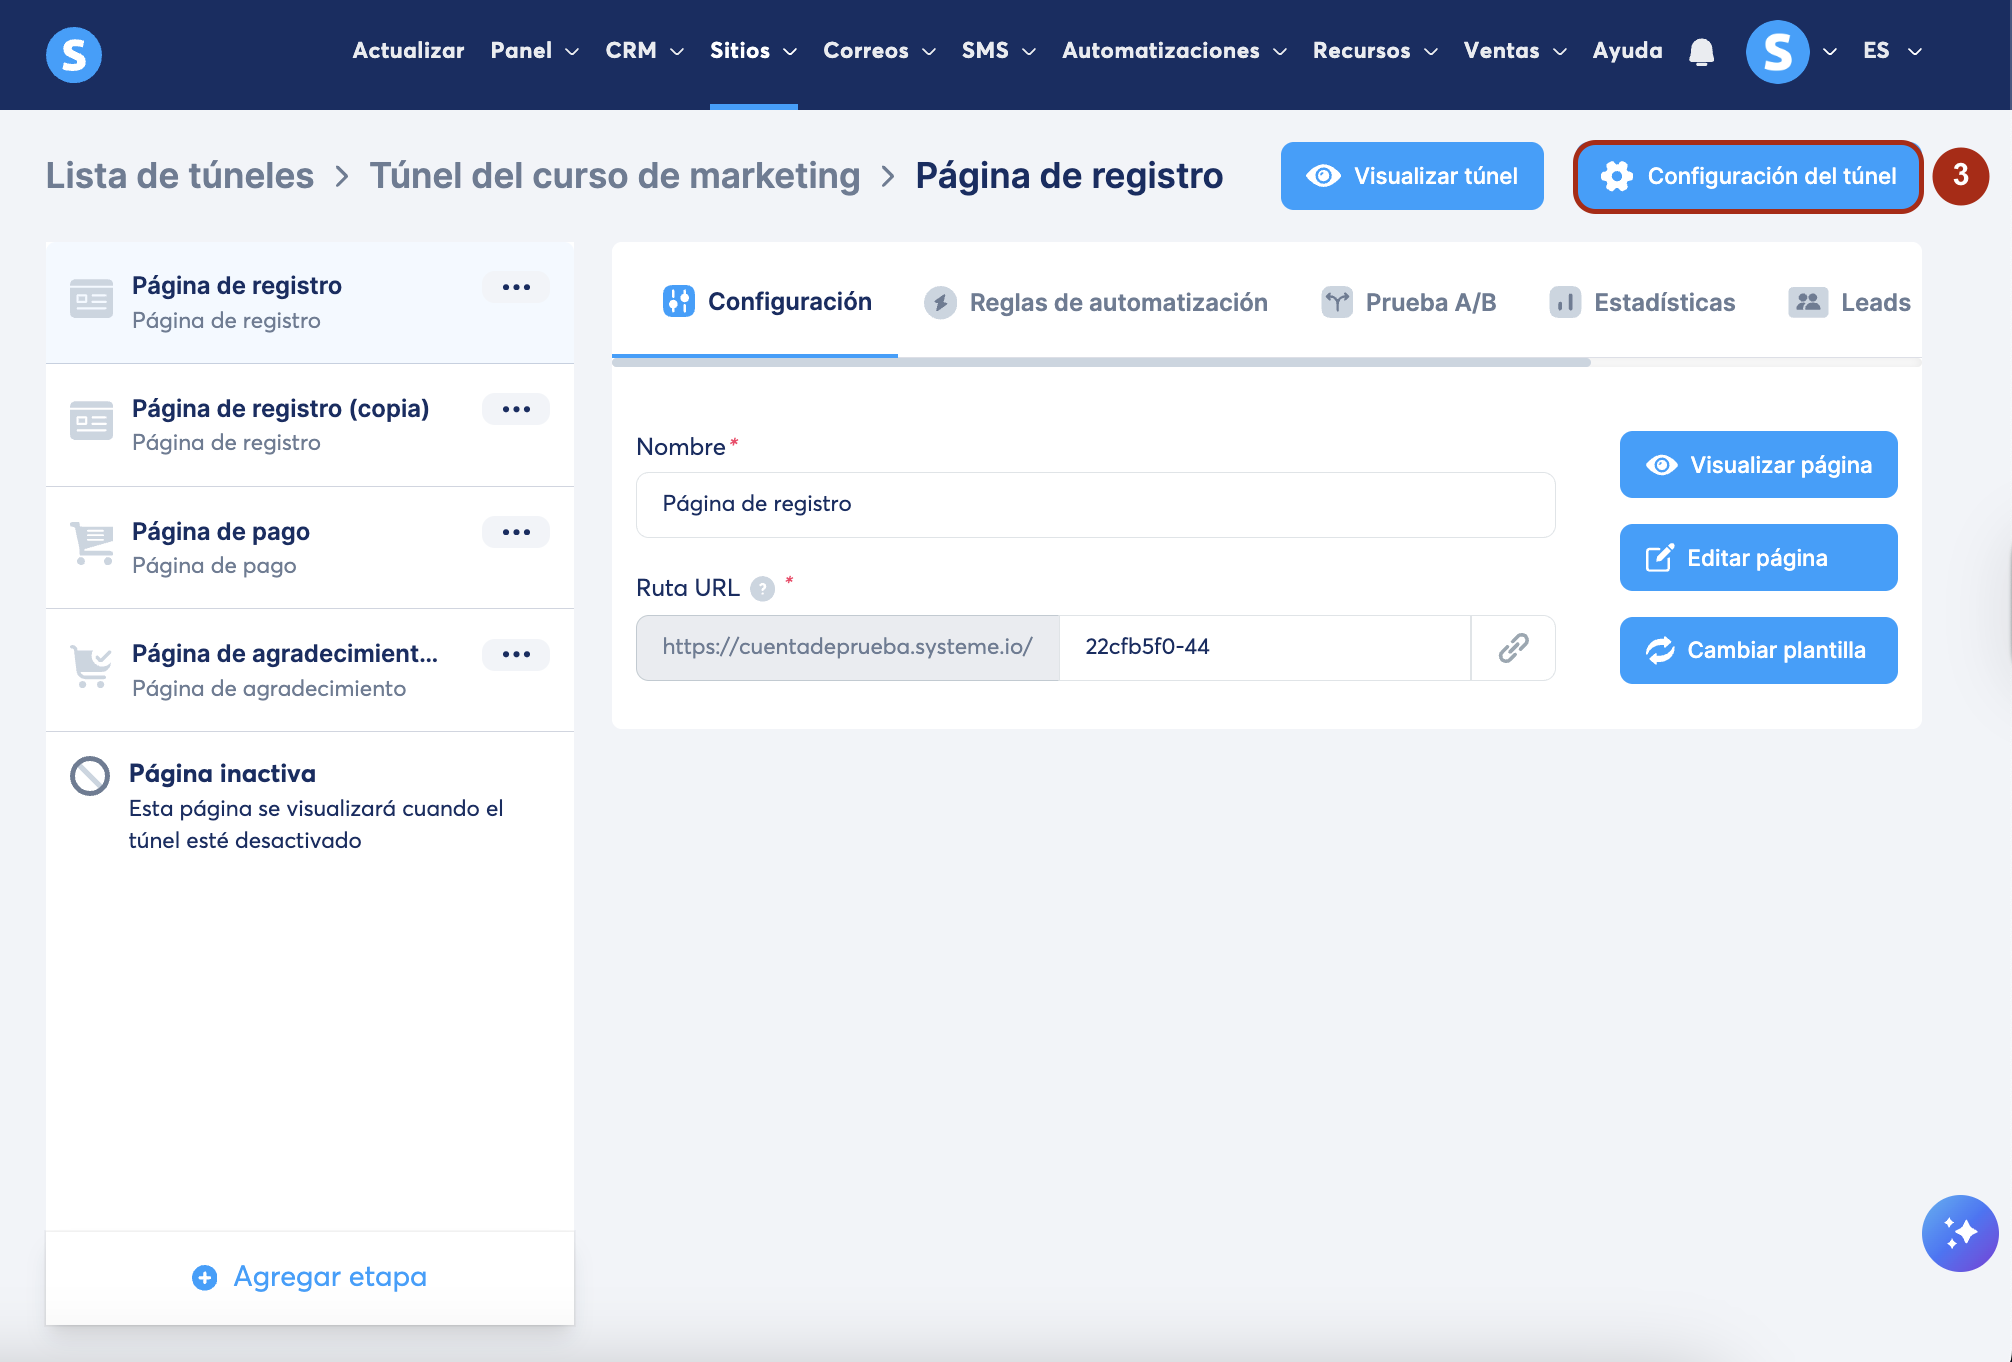Open the ES language dropdown
2012x1362 pixels.
(x=1892, y=51)
